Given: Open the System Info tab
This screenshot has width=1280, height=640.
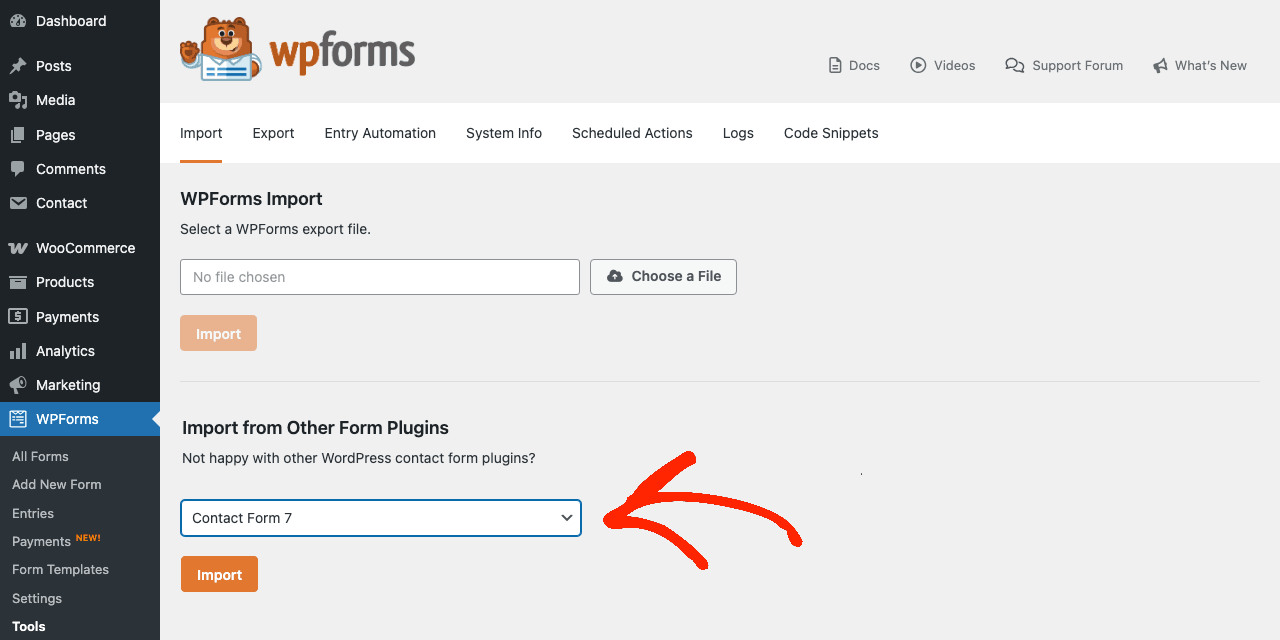Looking at the screenshot, I should tap(504, 133).
